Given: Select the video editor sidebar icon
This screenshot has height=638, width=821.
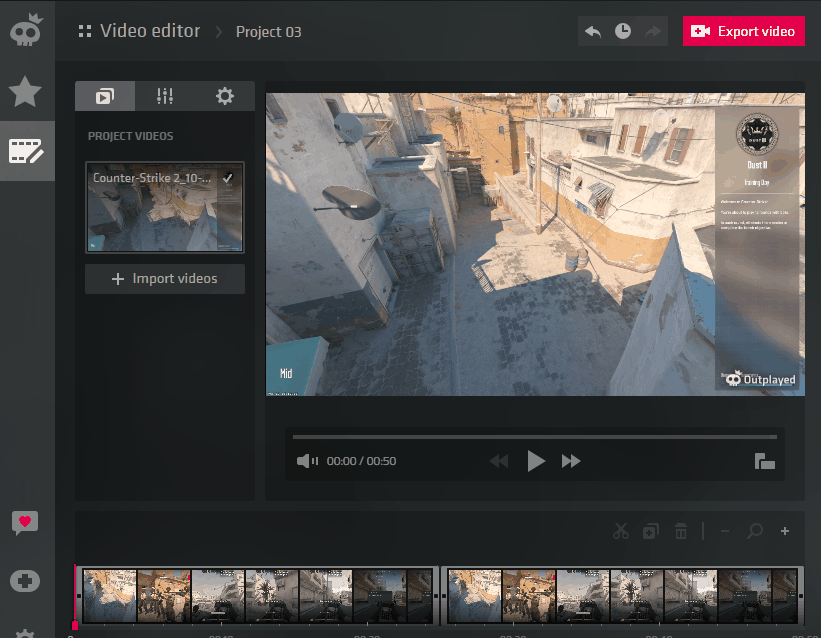Looking at the screenshot, I should [x=26, y=151].
